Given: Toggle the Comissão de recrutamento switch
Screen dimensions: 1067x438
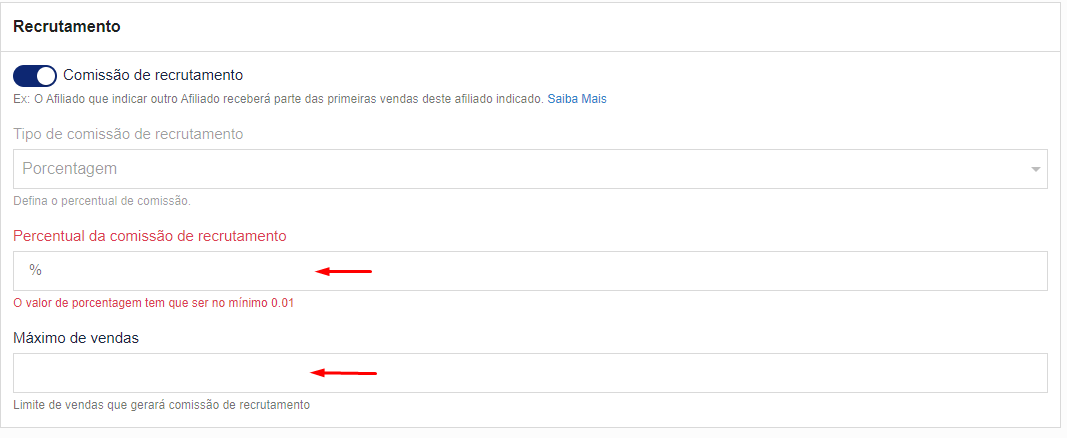Looking at the screenshot, I should (x=35, y=75).
